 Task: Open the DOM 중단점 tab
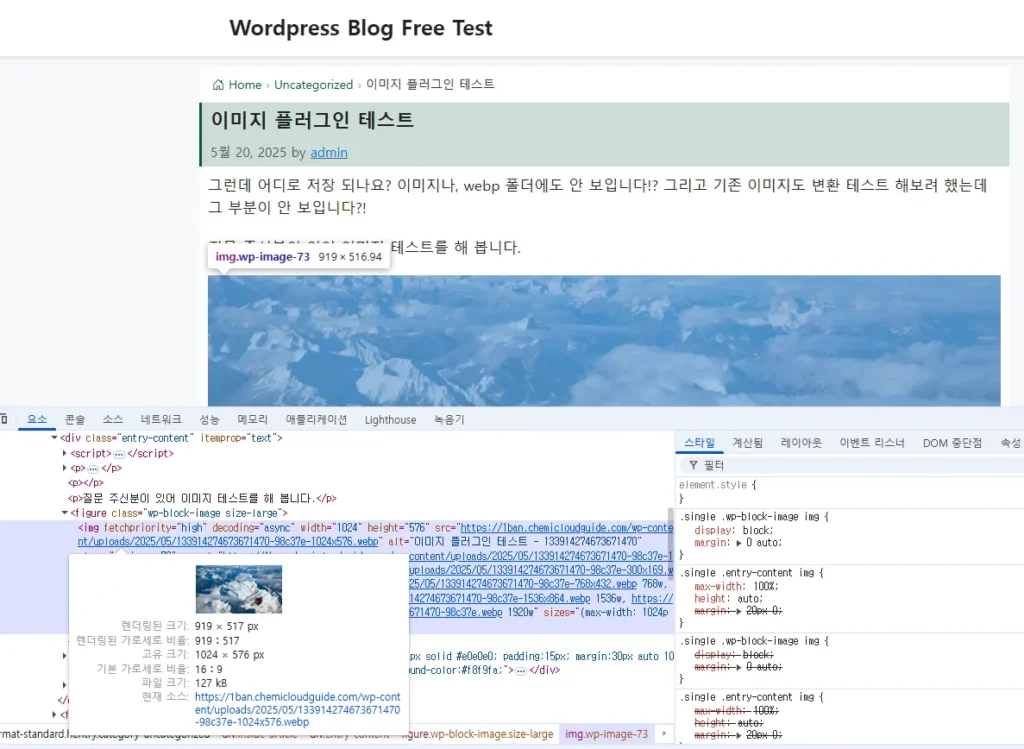(951, 442)
